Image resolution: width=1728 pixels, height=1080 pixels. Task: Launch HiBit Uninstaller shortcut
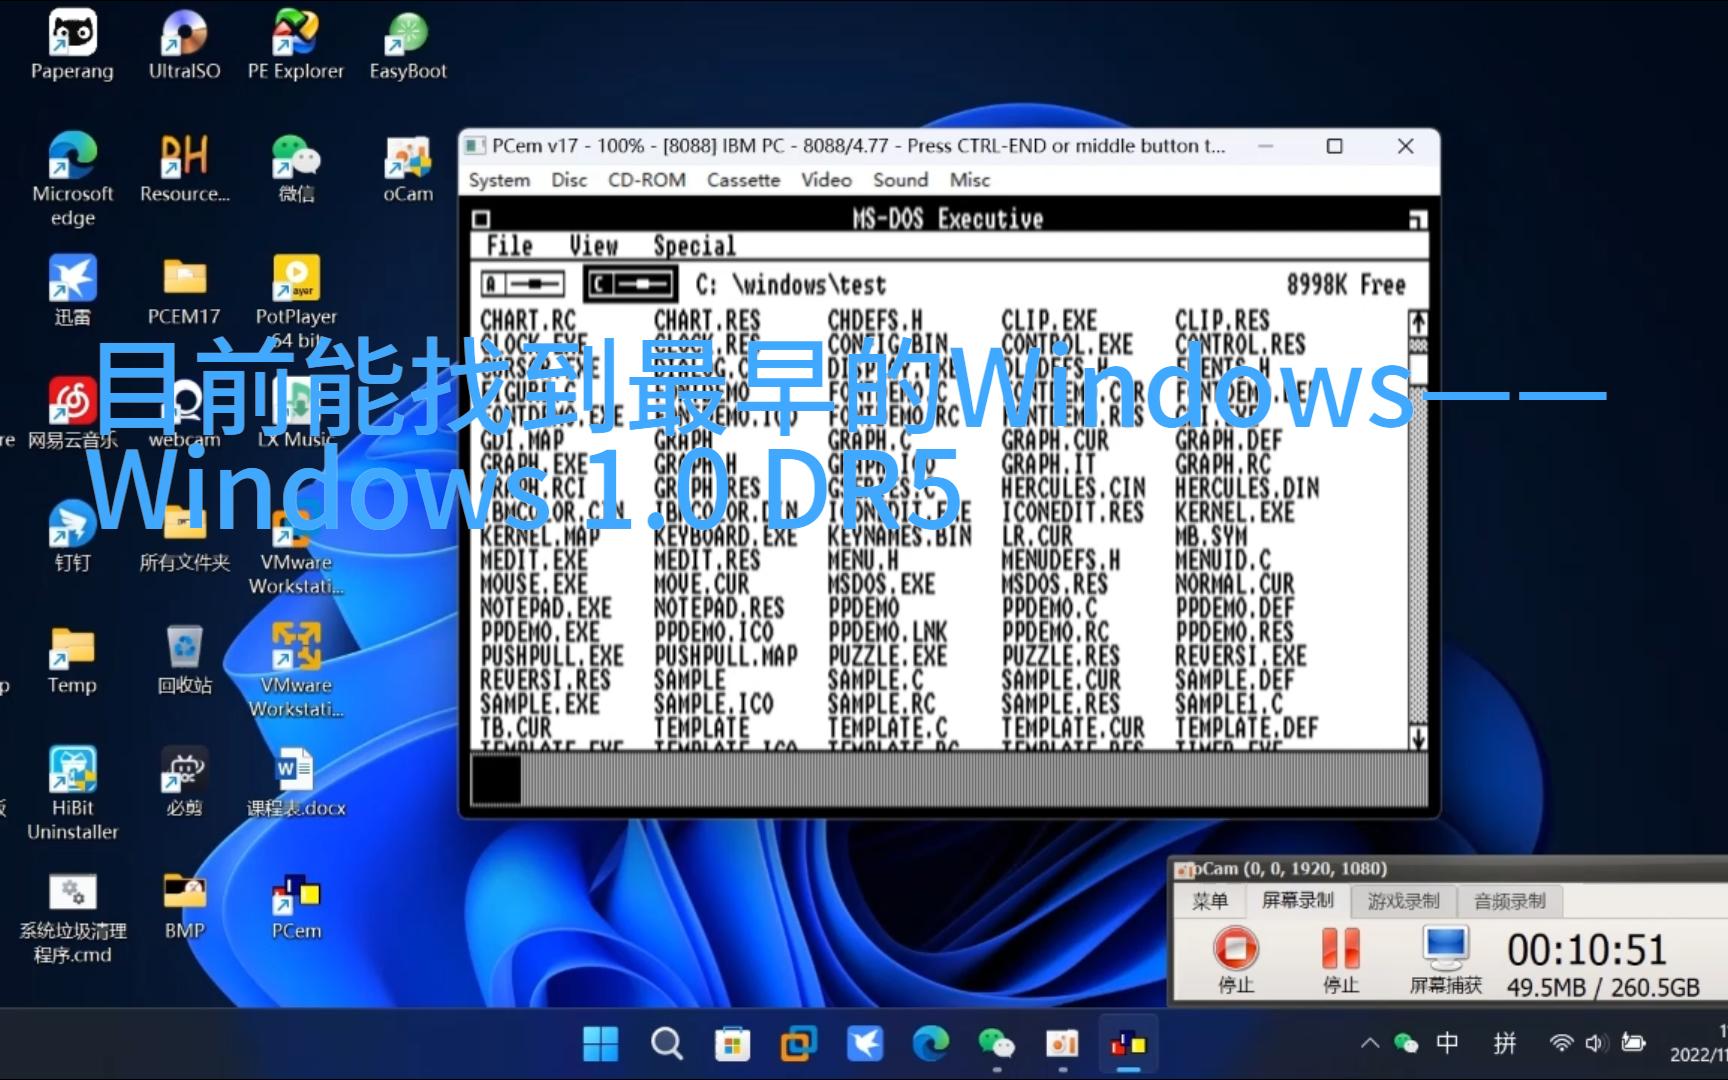[72, 794]
